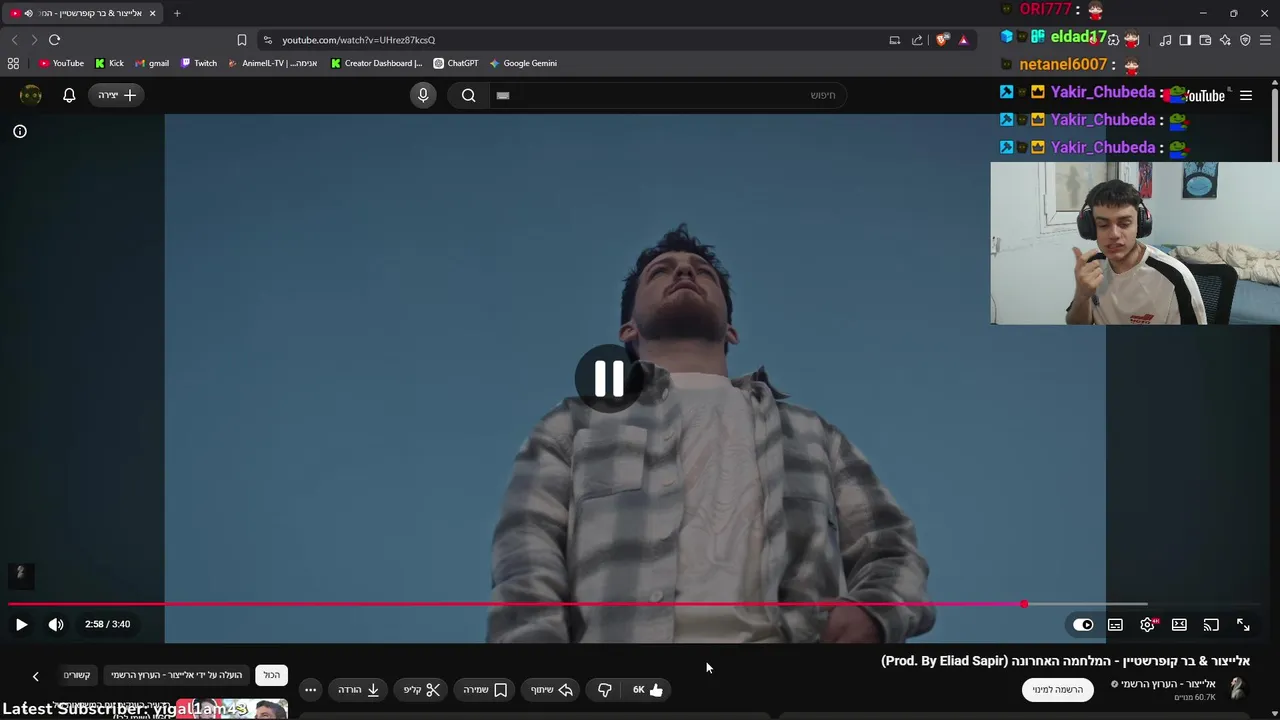This screenshot has height=720, width=1280.
Task: Open the player settings gear
Action: click(1148, 625)
